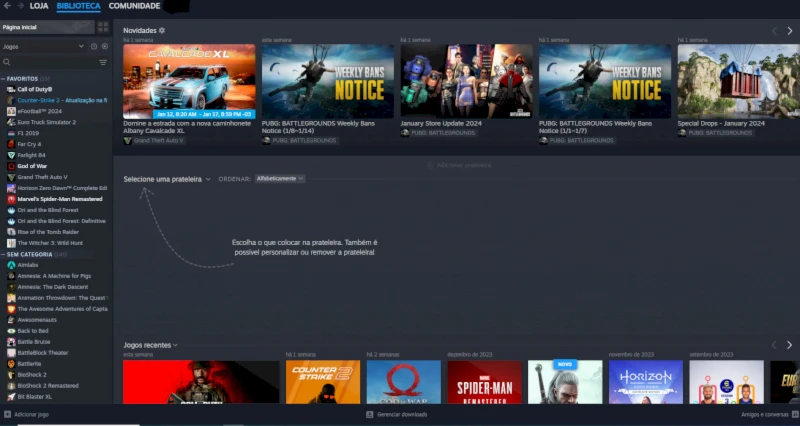Show next Novidades items with right arrow
800x426 pixels.
[789, 31]
